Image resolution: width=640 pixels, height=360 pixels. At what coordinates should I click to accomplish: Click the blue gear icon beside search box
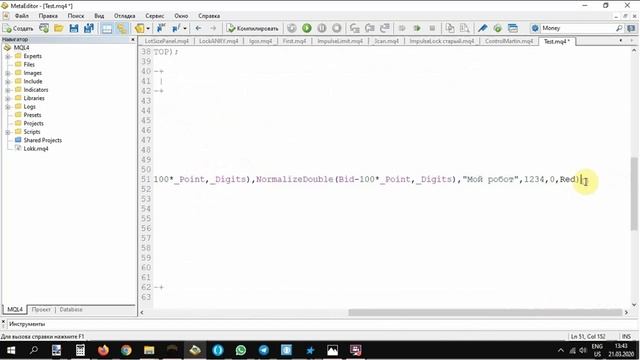[535, 28]
